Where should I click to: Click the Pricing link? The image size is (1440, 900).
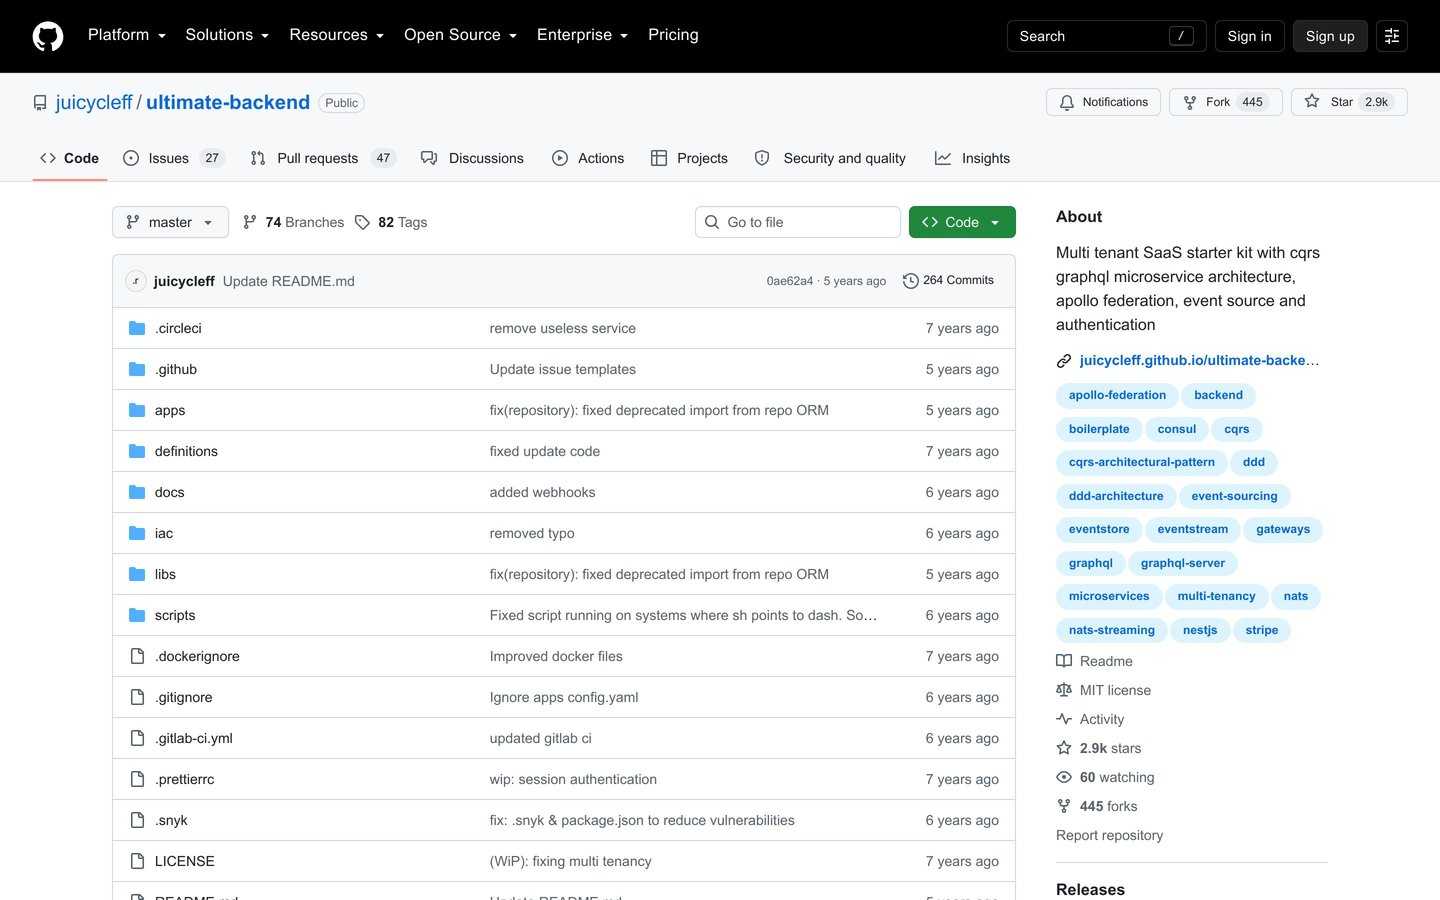[673, 35]
